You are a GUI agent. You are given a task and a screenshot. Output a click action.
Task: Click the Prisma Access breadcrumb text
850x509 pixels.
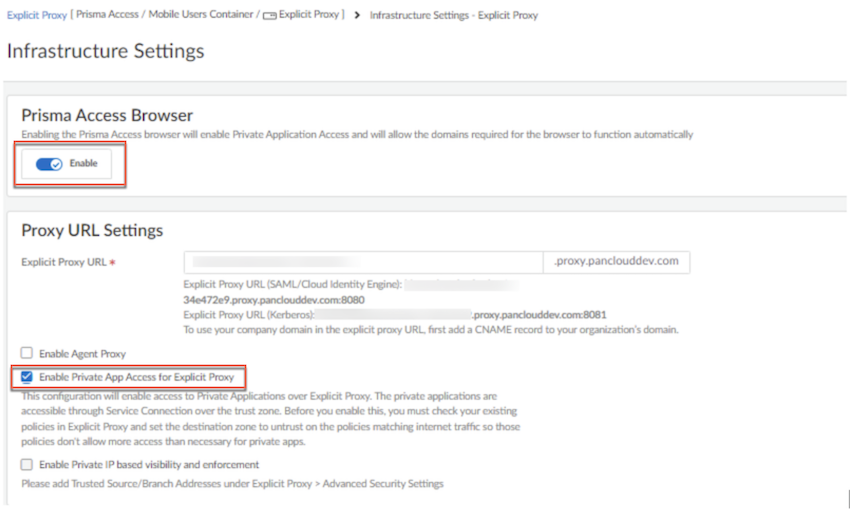[107, 15]
